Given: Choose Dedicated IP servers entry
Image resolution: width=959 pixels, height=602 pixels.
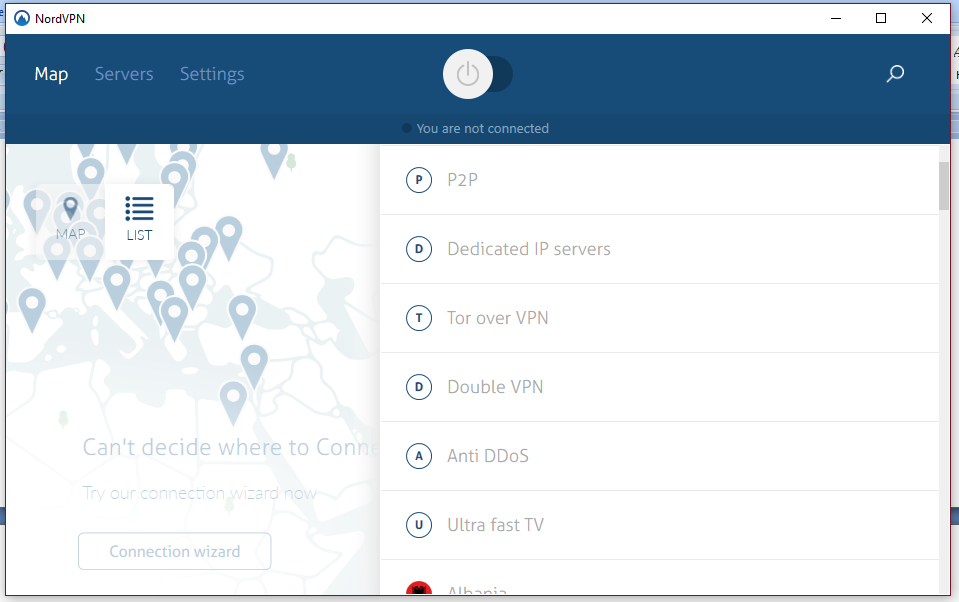Looking at the screenshot, I should point(660,249).
